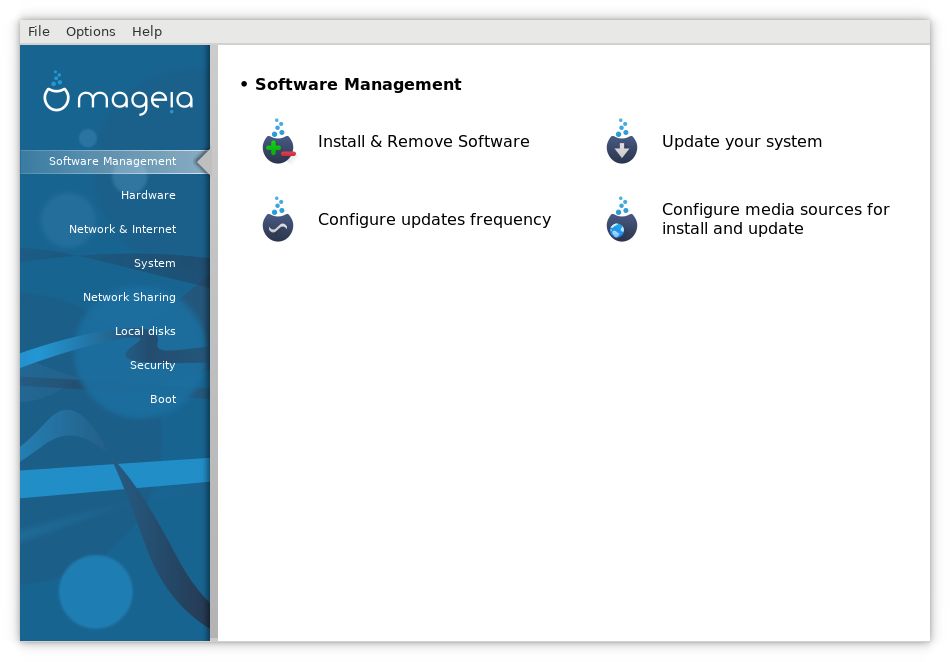The width and height of the screenshot is (950, 662).
Task: Open the Help menu
Action: point(147,31)
